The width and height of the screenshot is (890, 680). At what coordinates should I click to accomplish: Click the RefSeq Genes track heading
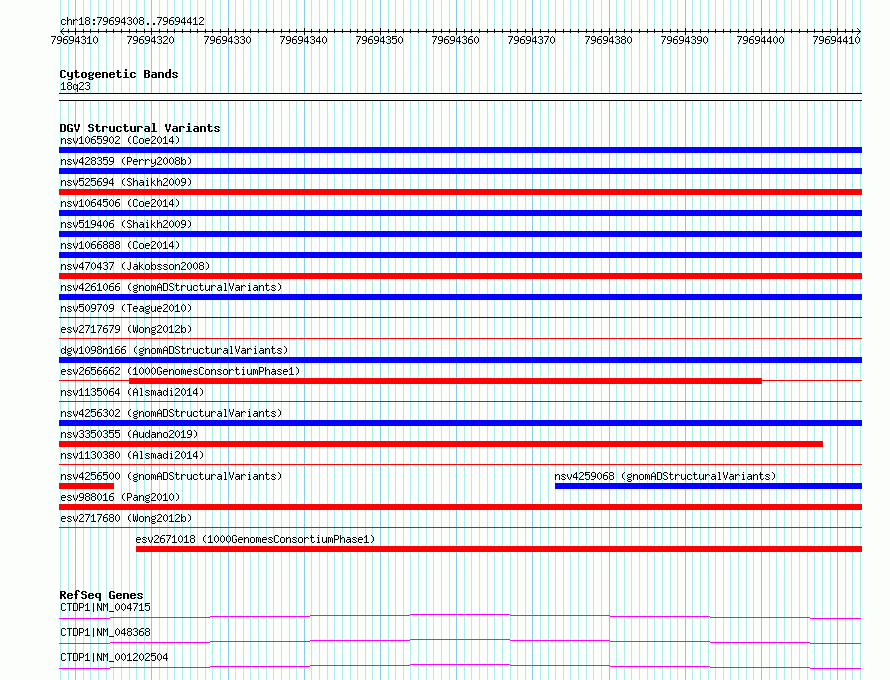[x=101, y=595]
